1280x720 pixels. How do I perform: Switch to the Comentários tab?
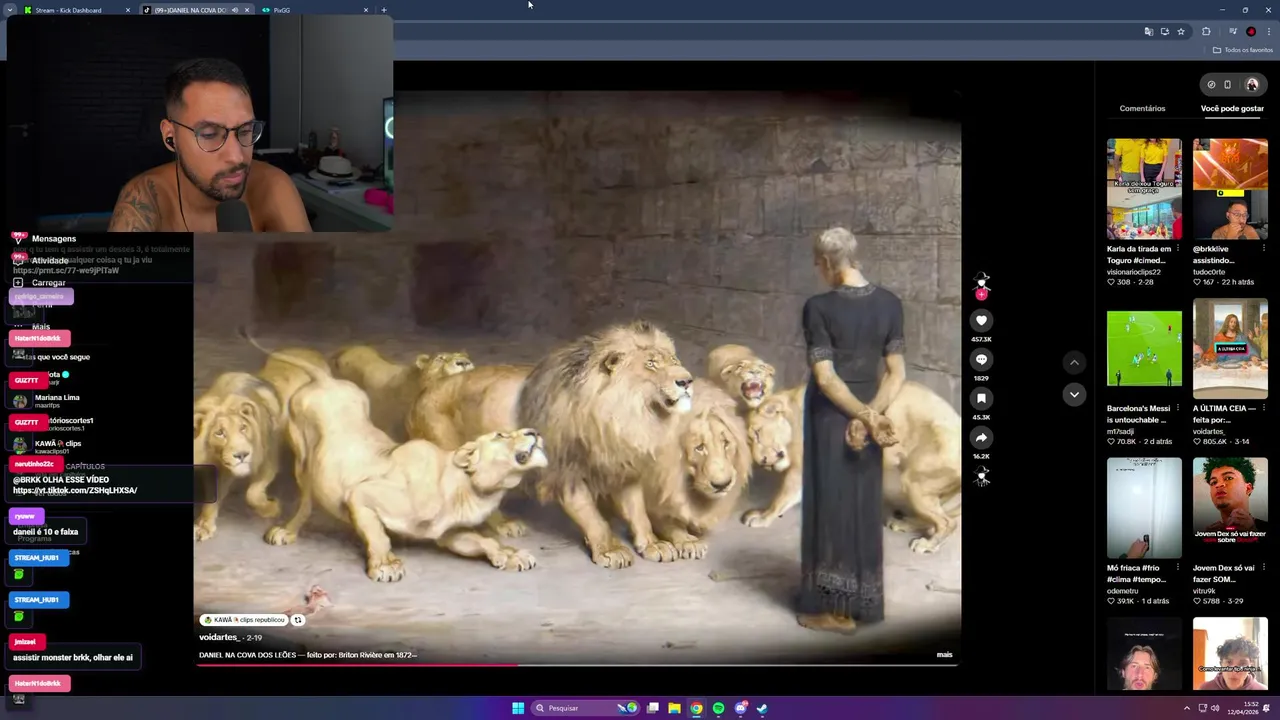click(x=1142, y=108)
